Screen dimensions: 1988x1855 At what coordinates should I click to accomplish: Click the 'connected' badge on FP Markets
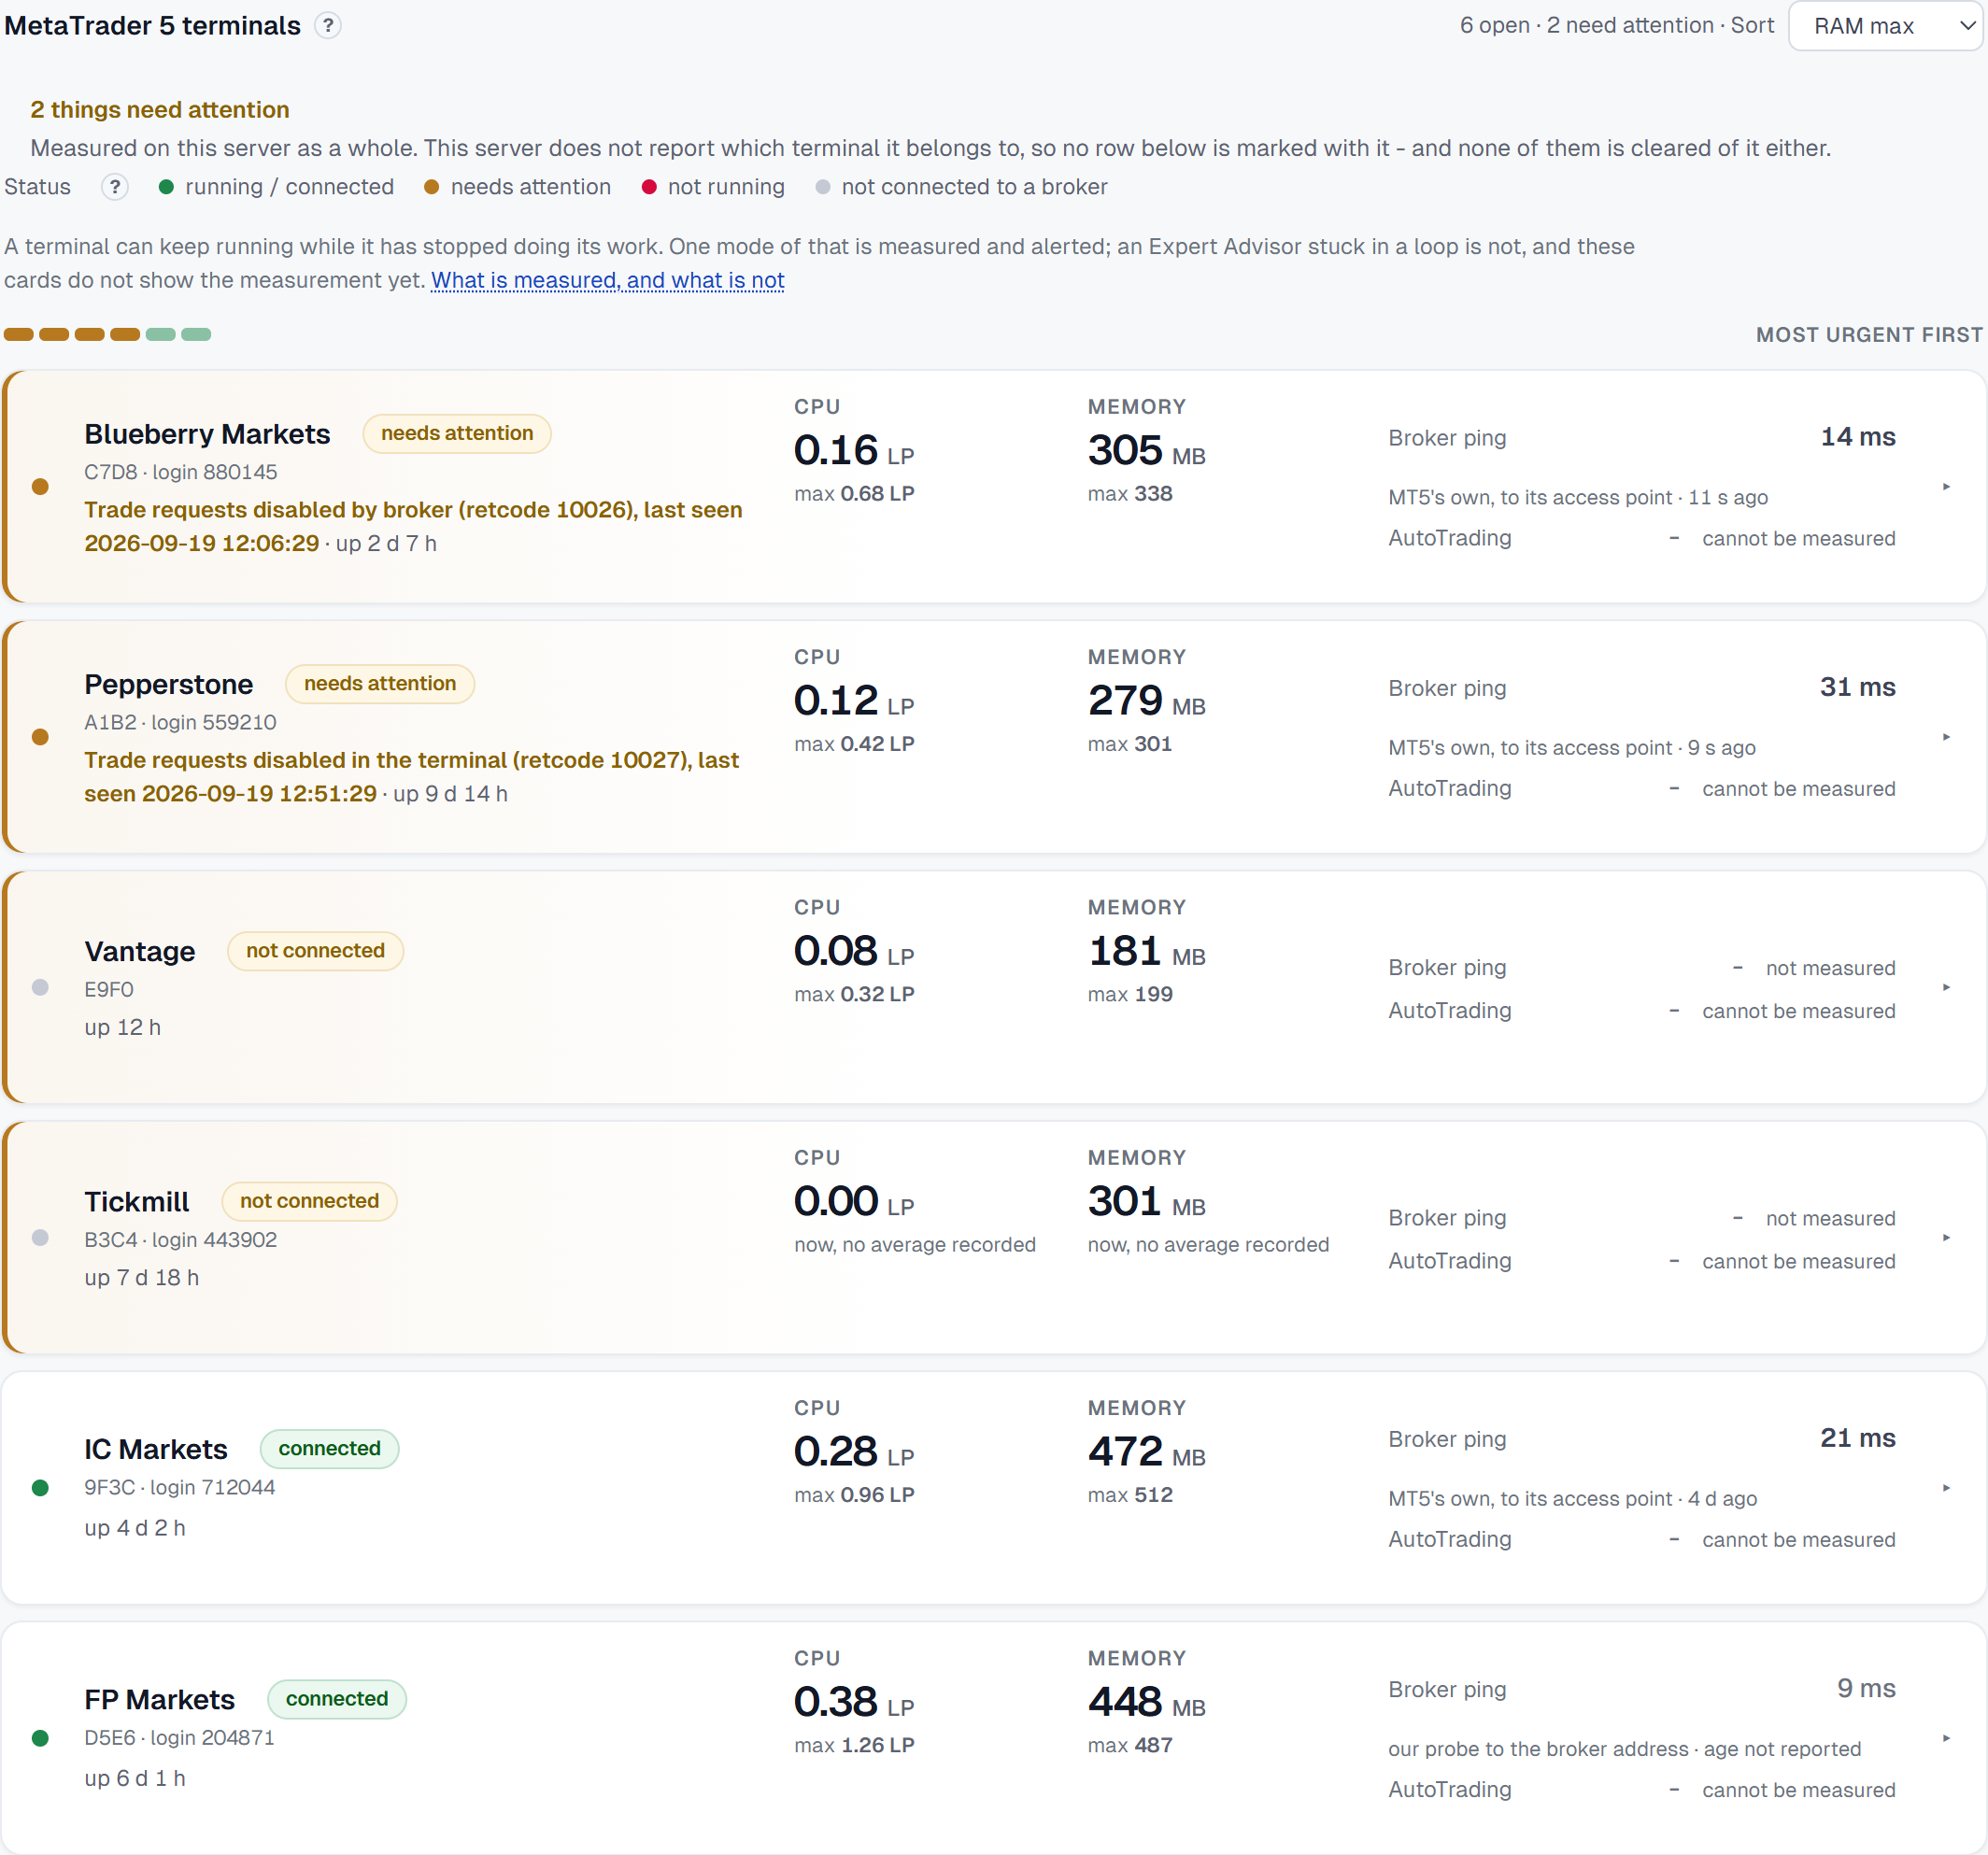[x=337, y=1699]
